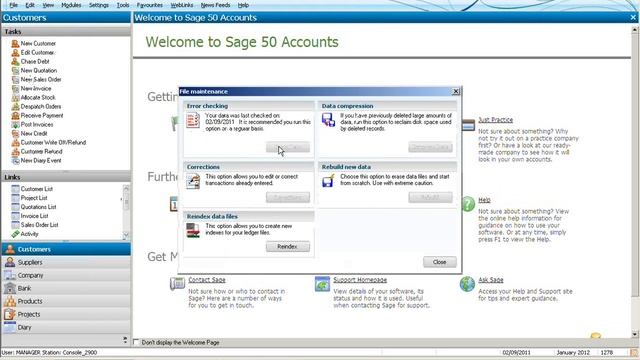
Task: Open the Help menu in menu bar
Action: pos(243,5)
